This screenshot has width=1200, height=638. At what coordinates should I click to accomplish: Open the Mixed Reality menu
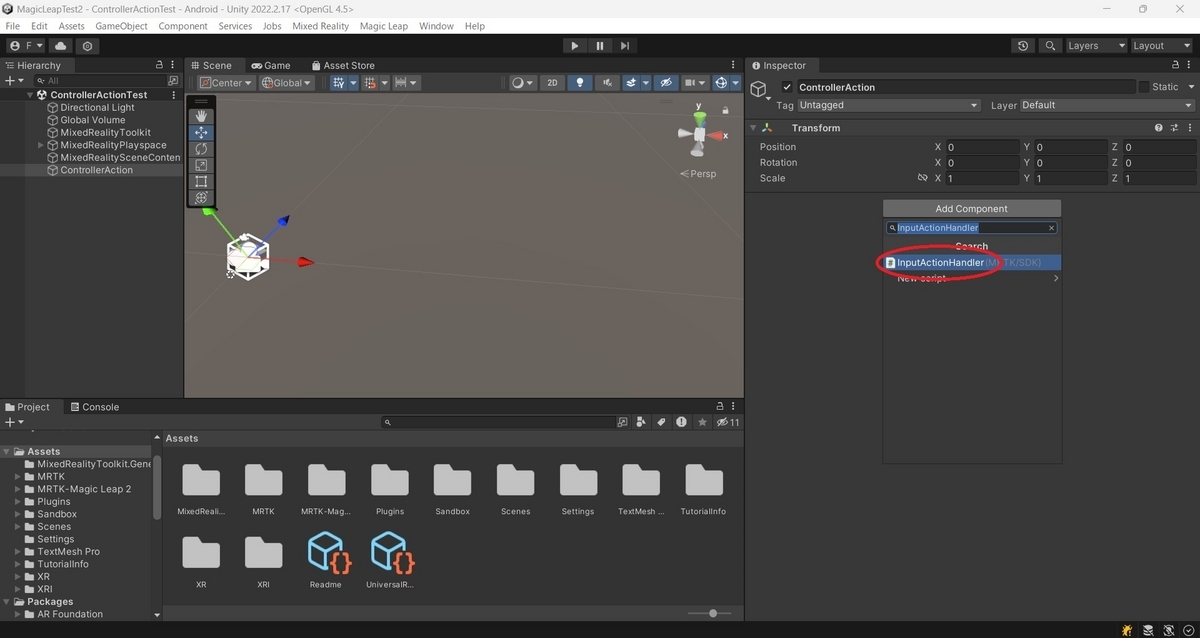click(320, 26)
